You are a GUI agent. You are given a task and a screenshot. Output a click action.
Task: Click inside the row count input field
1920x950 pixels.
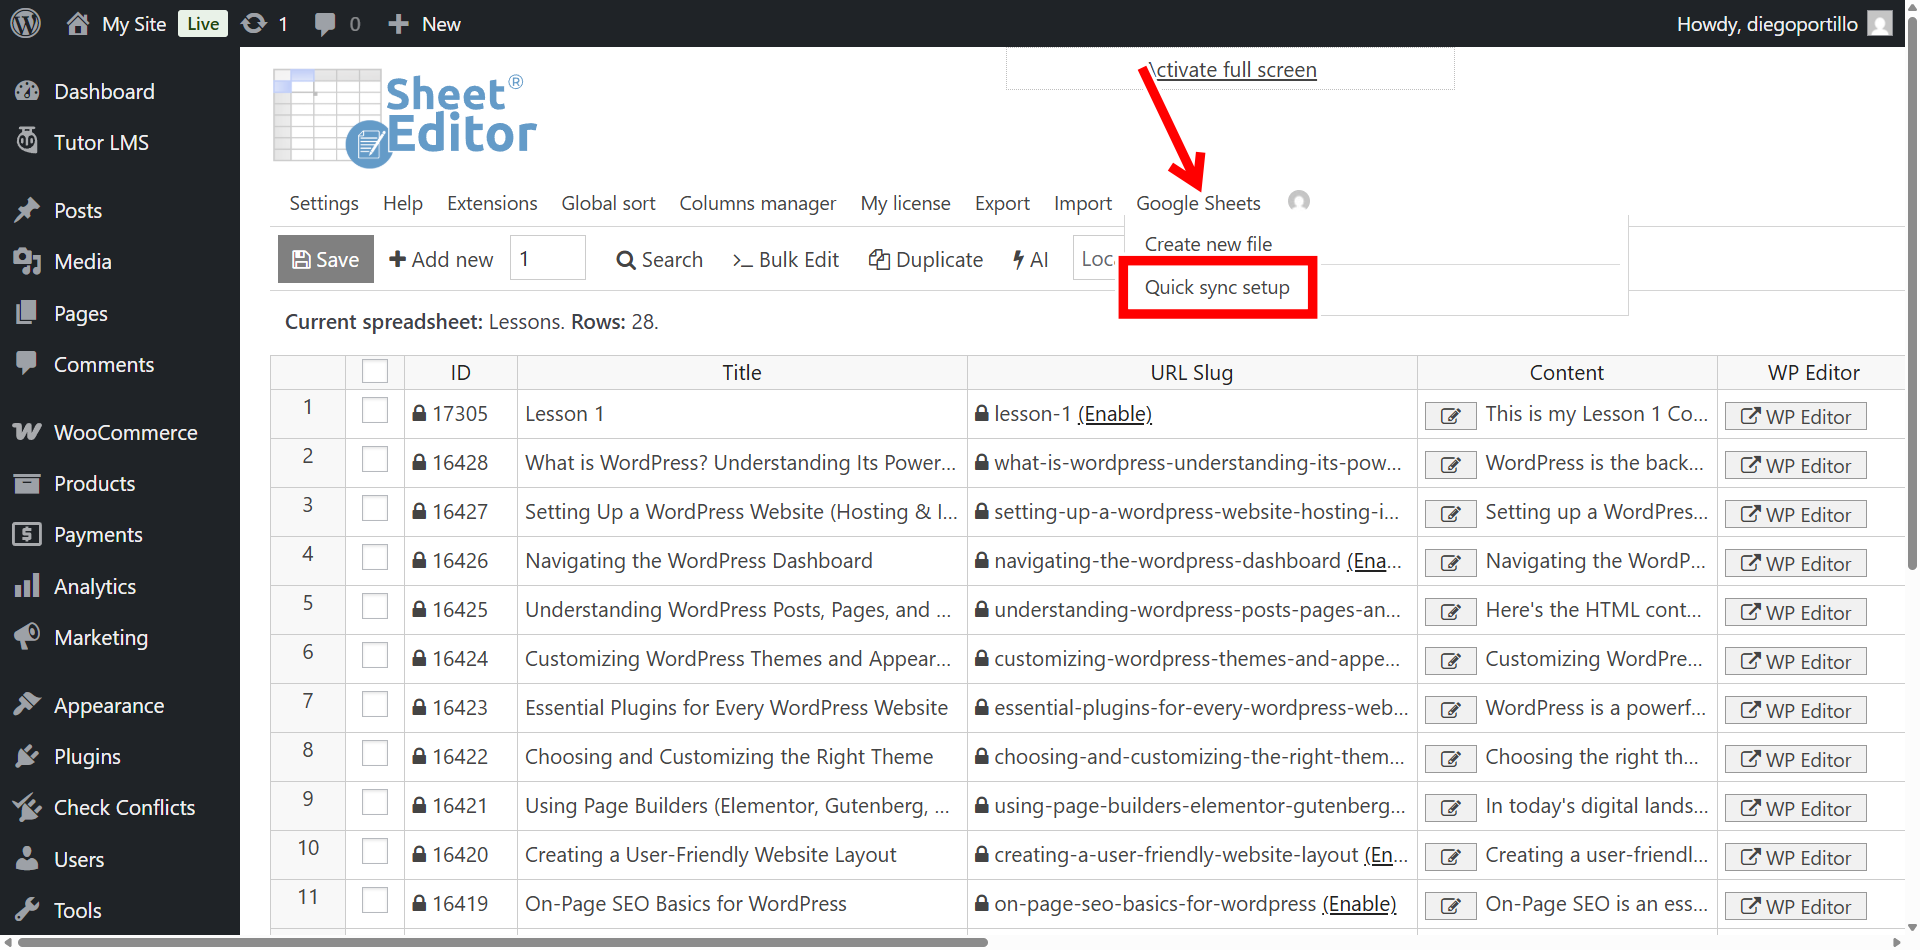pos(547,257)
